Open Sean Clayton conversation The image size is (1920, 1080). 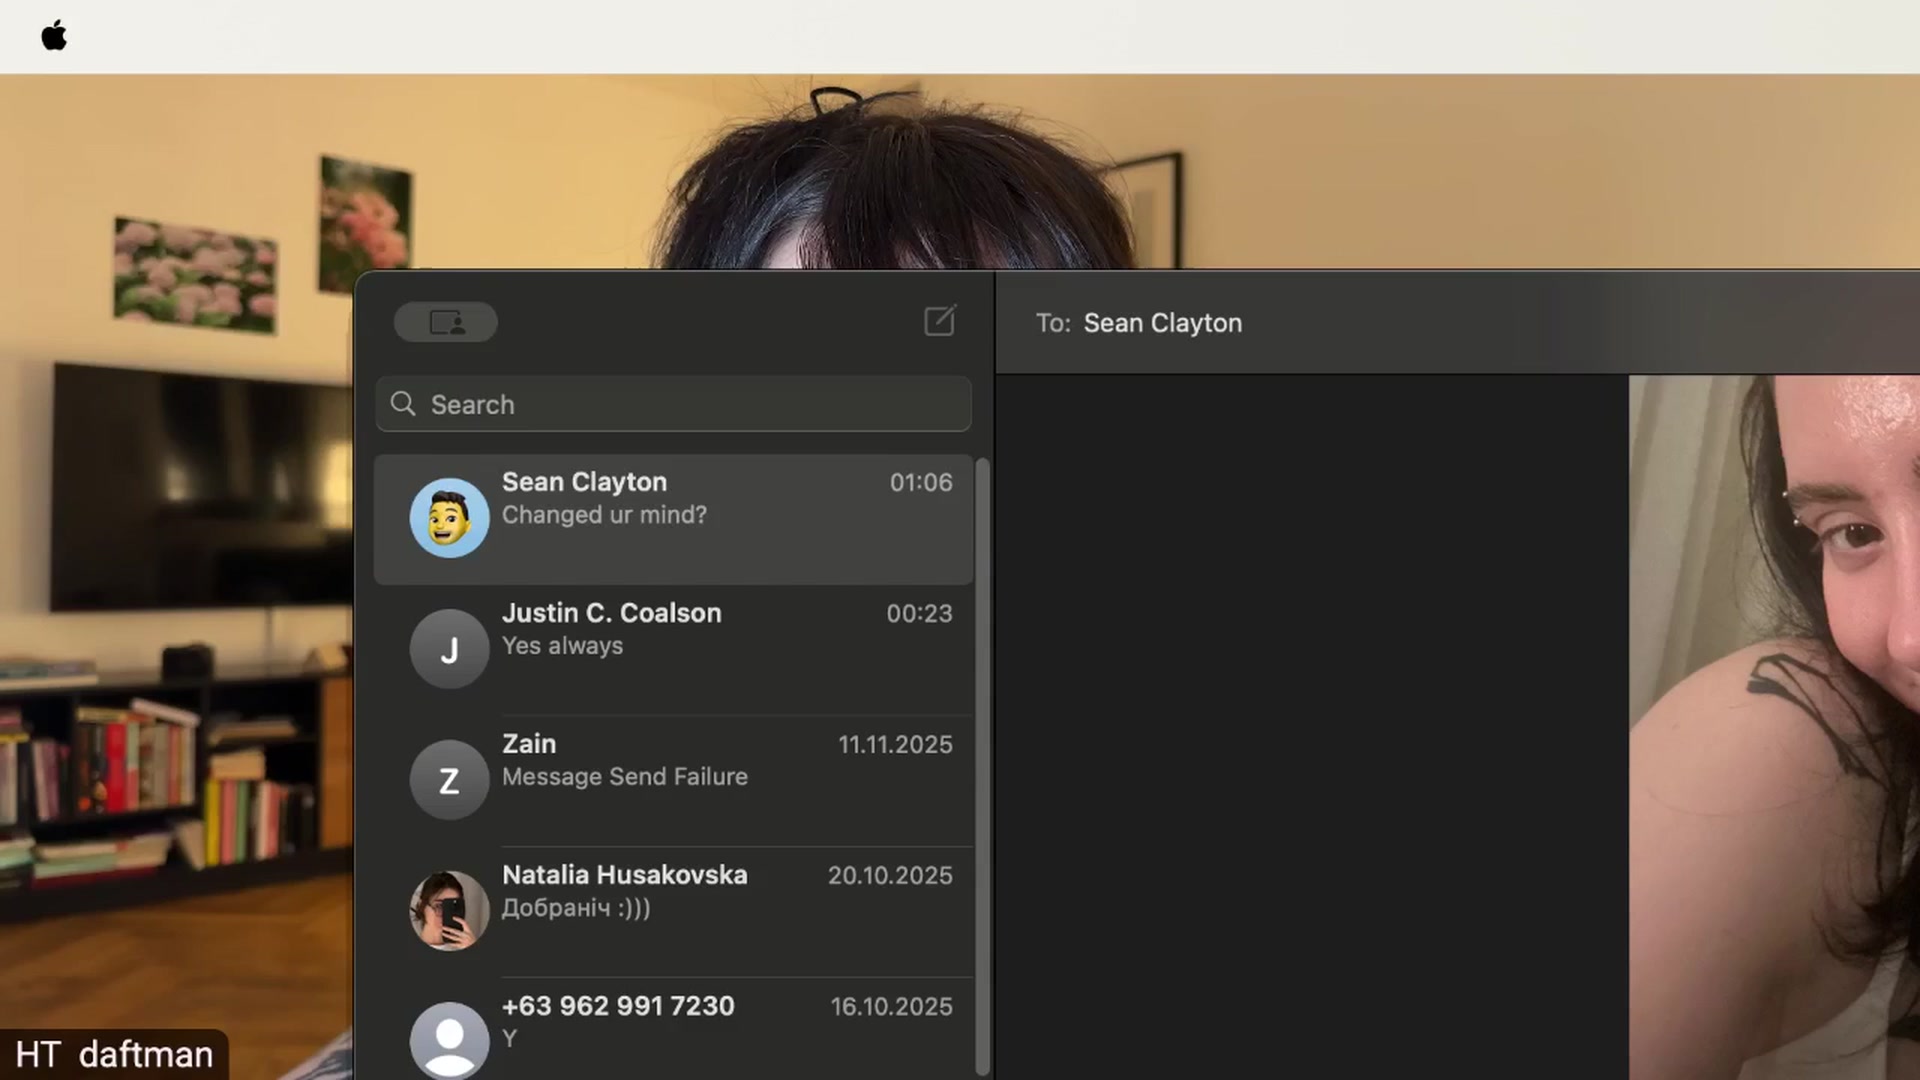click(x=673, y=519)
